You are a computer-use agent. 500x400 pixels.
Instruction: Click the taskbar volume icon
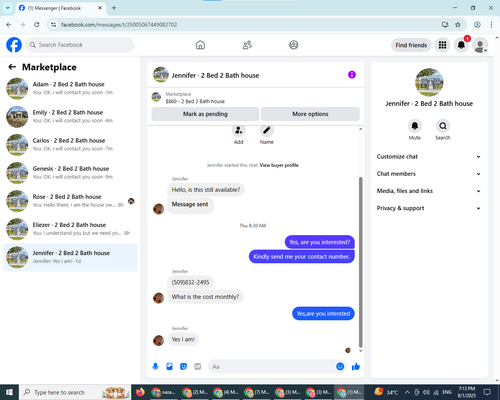tap(426, 392)
